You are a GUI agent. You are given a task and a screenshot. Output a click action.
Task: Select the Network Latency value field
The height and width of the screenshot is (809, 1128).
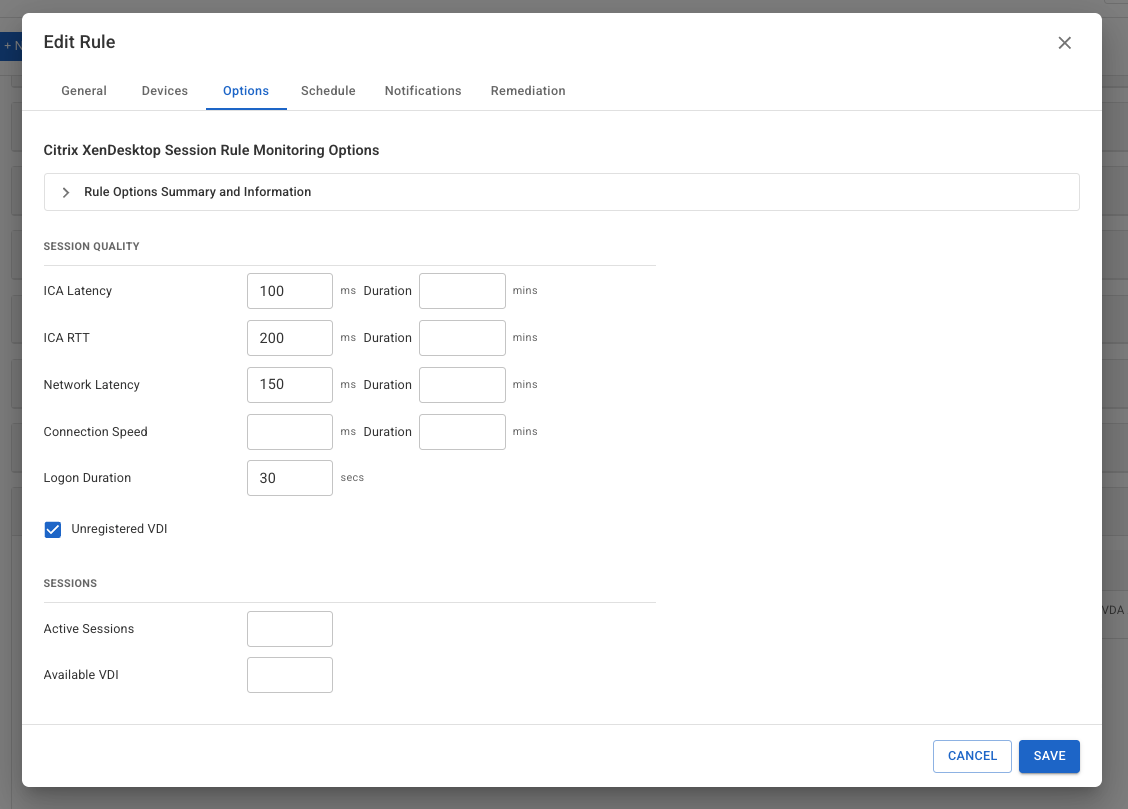290,385
